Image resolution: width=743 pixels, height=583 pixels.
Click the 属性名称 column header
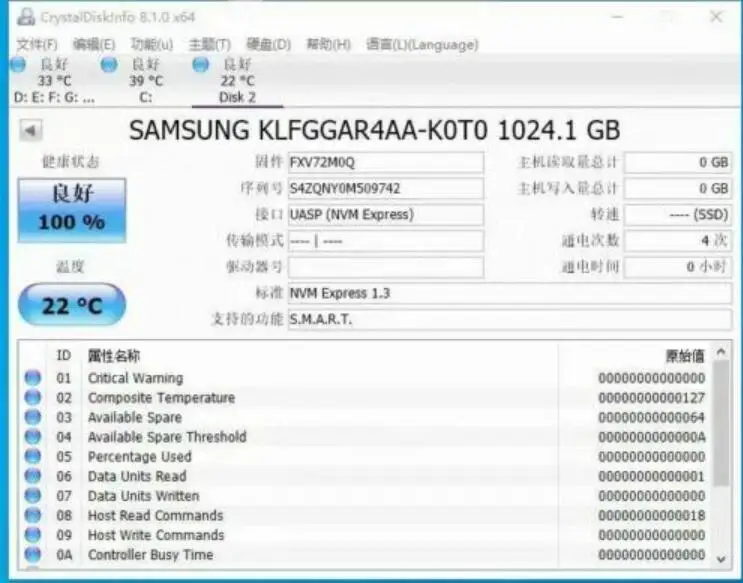pos(114,356)
